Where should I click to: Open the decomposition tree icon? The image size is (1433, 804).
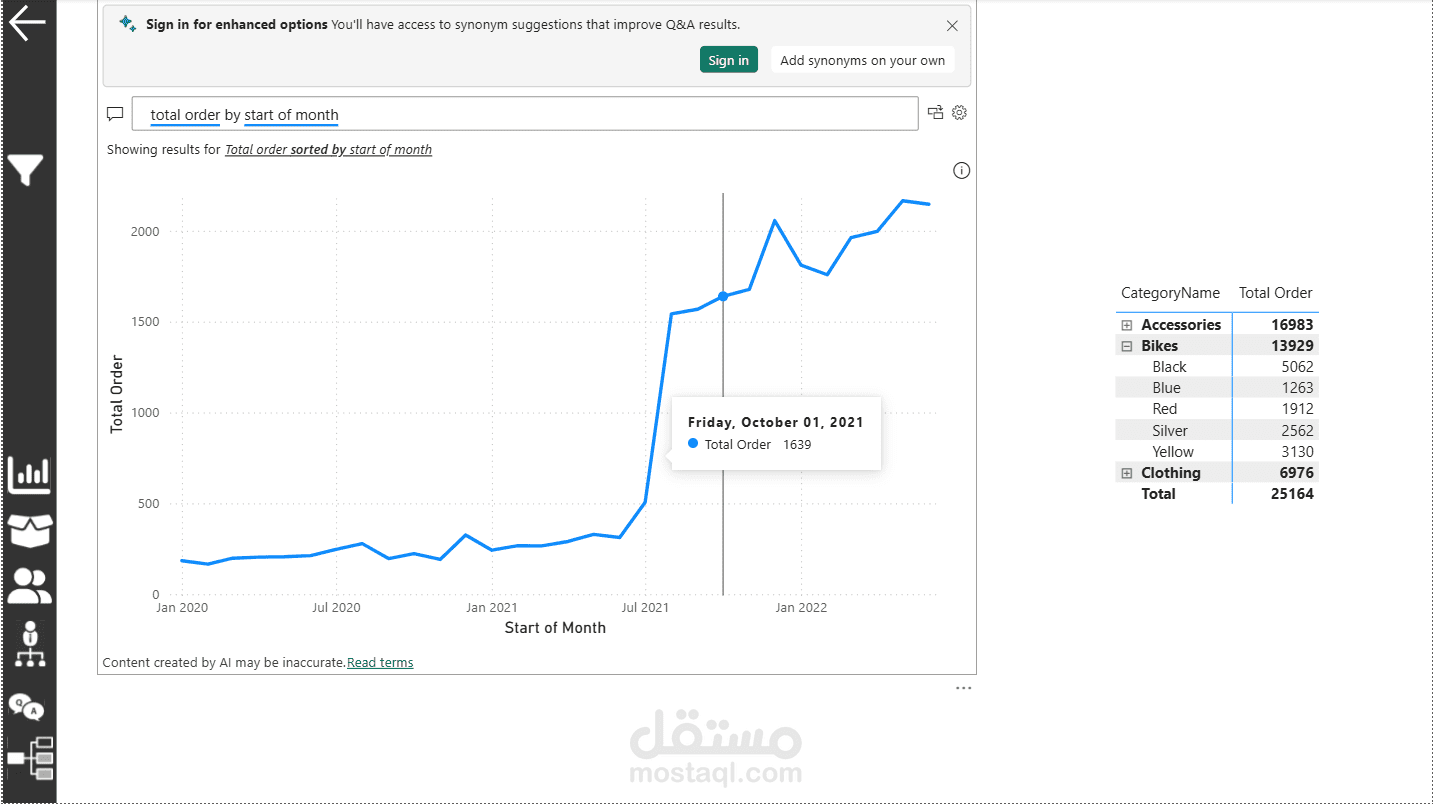[x=31, y=759]
